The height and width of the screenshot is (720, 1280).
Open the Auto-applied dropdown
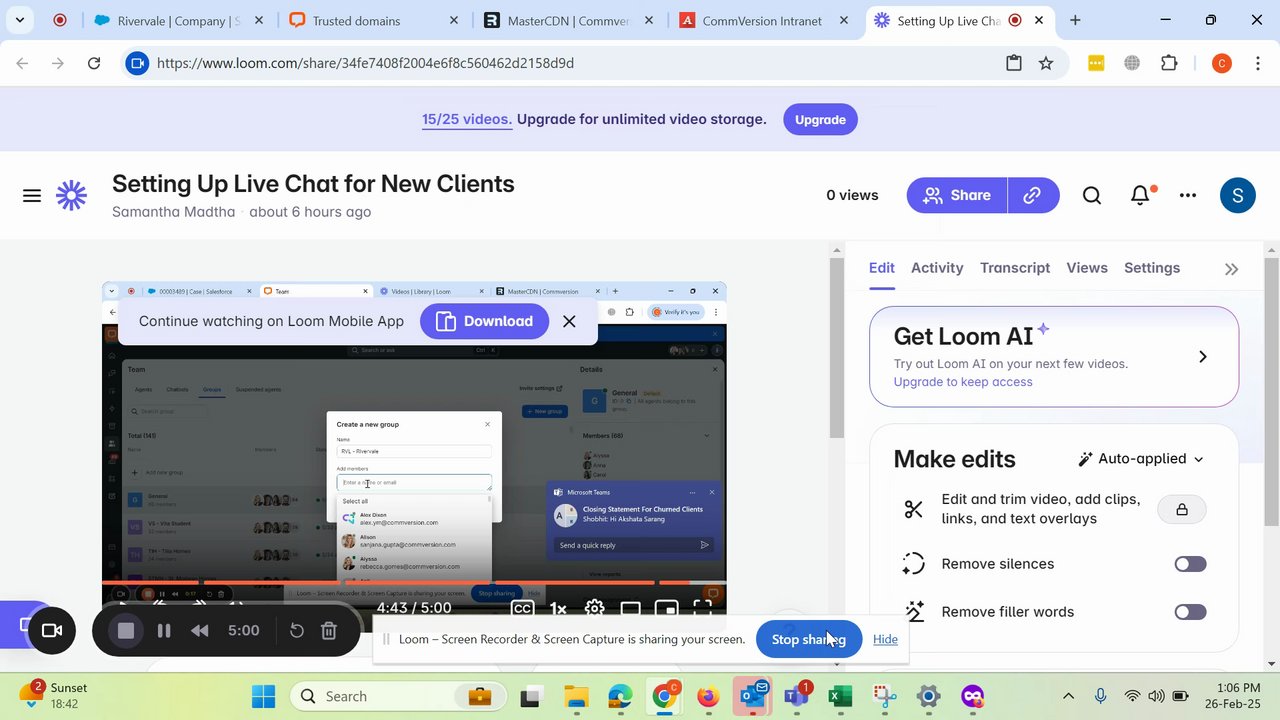[1141, 459]
